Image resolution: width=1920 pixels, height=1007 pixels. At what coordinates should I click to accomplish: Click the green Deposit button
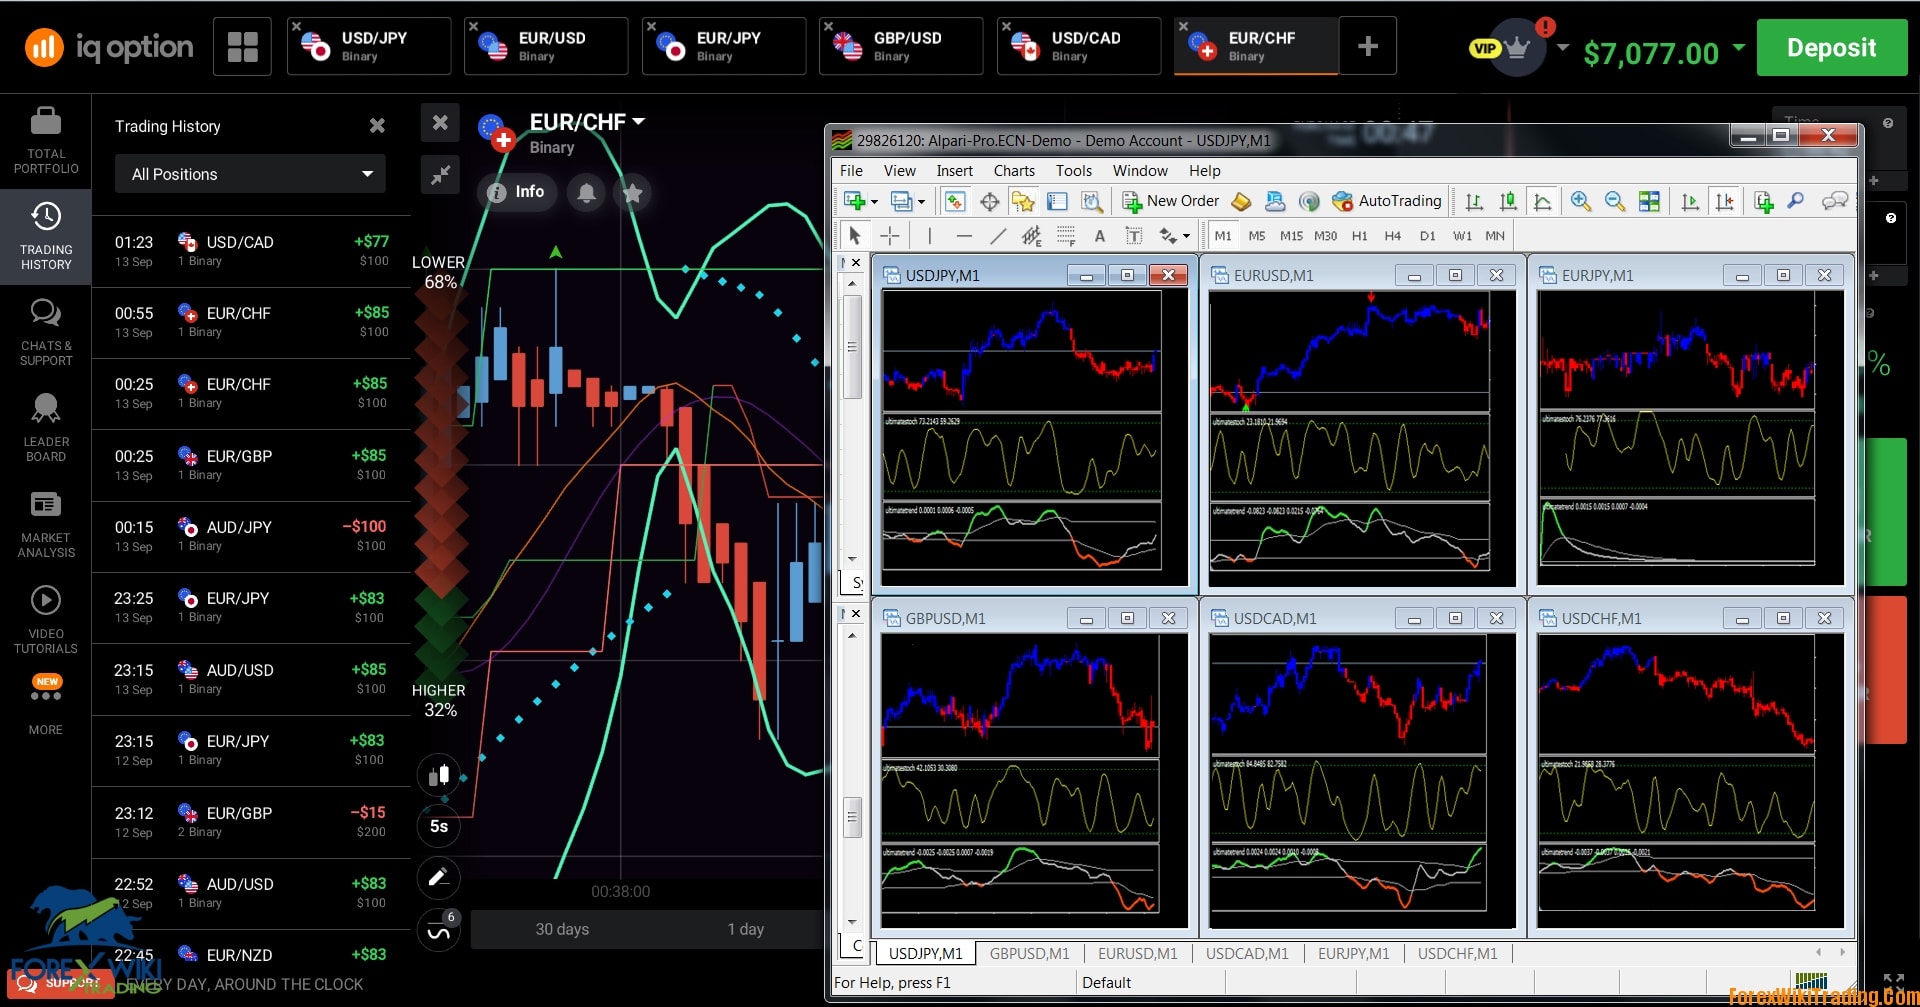tap(1832, 47)
